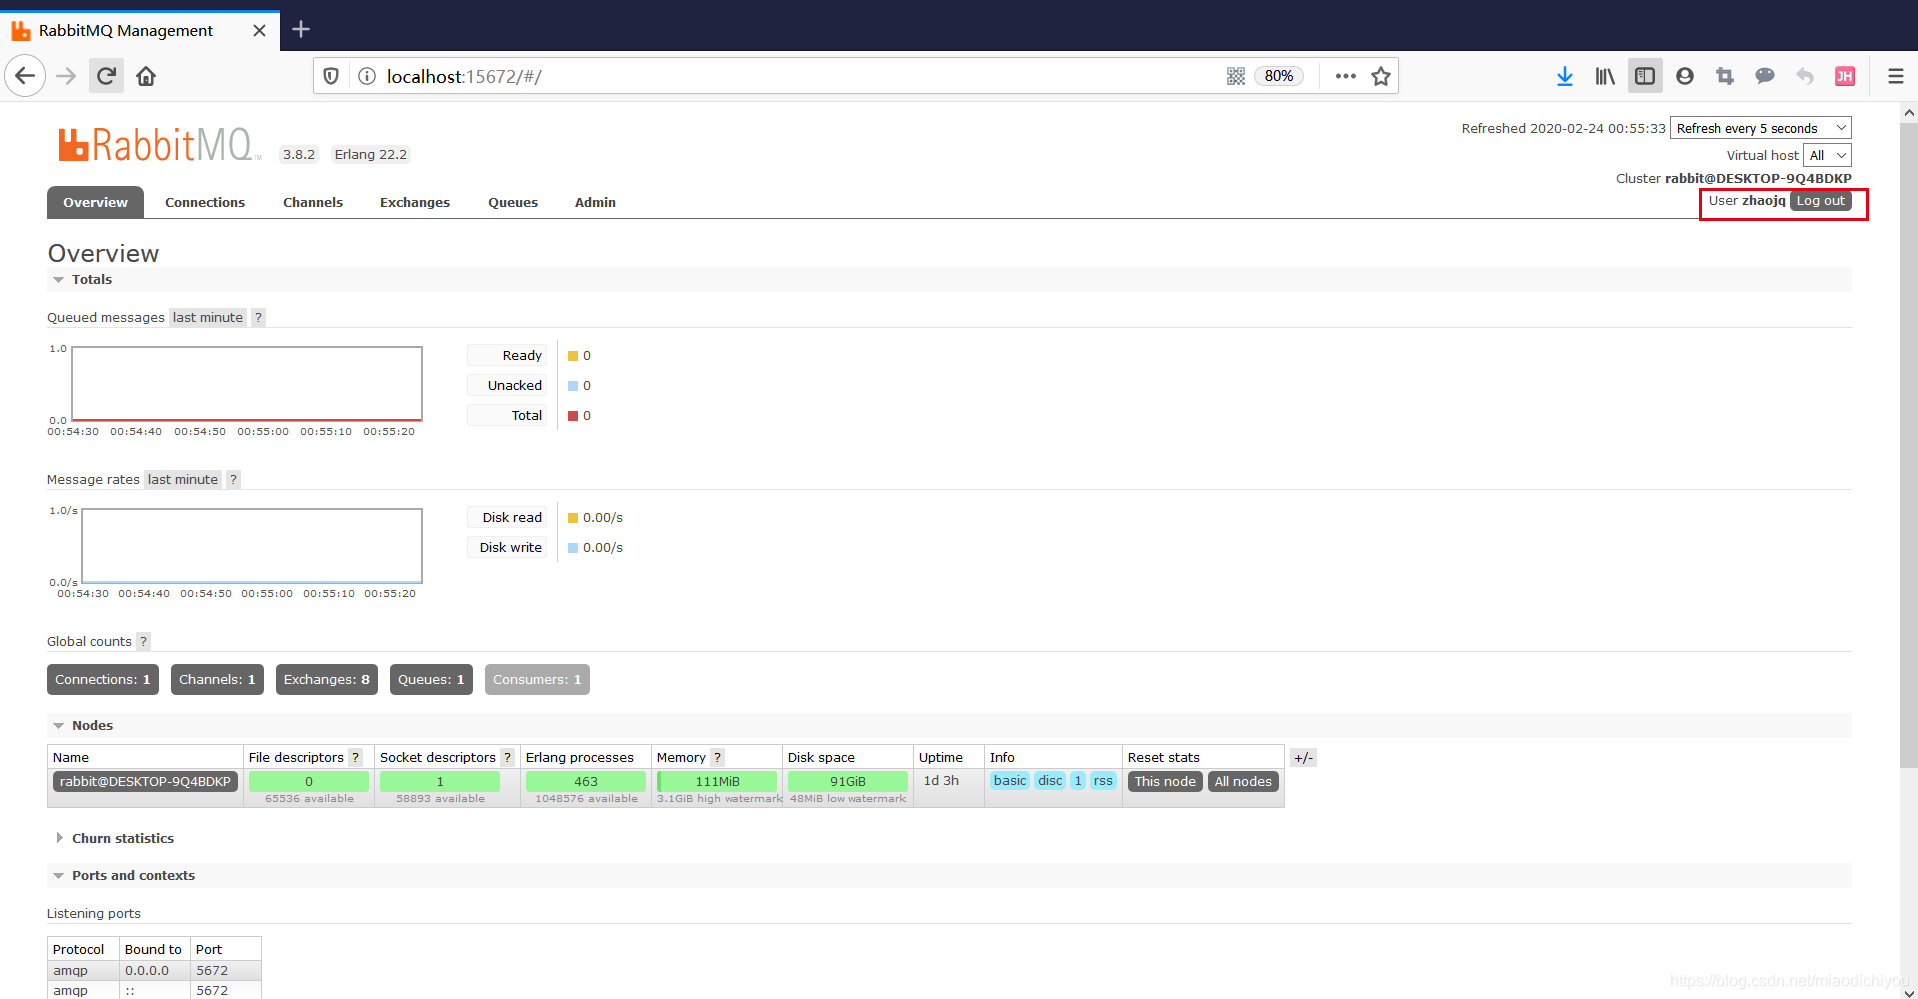Click the Channels: 1 count button
This screenshot has height=999, width=1918.
[x=217, y=679]
